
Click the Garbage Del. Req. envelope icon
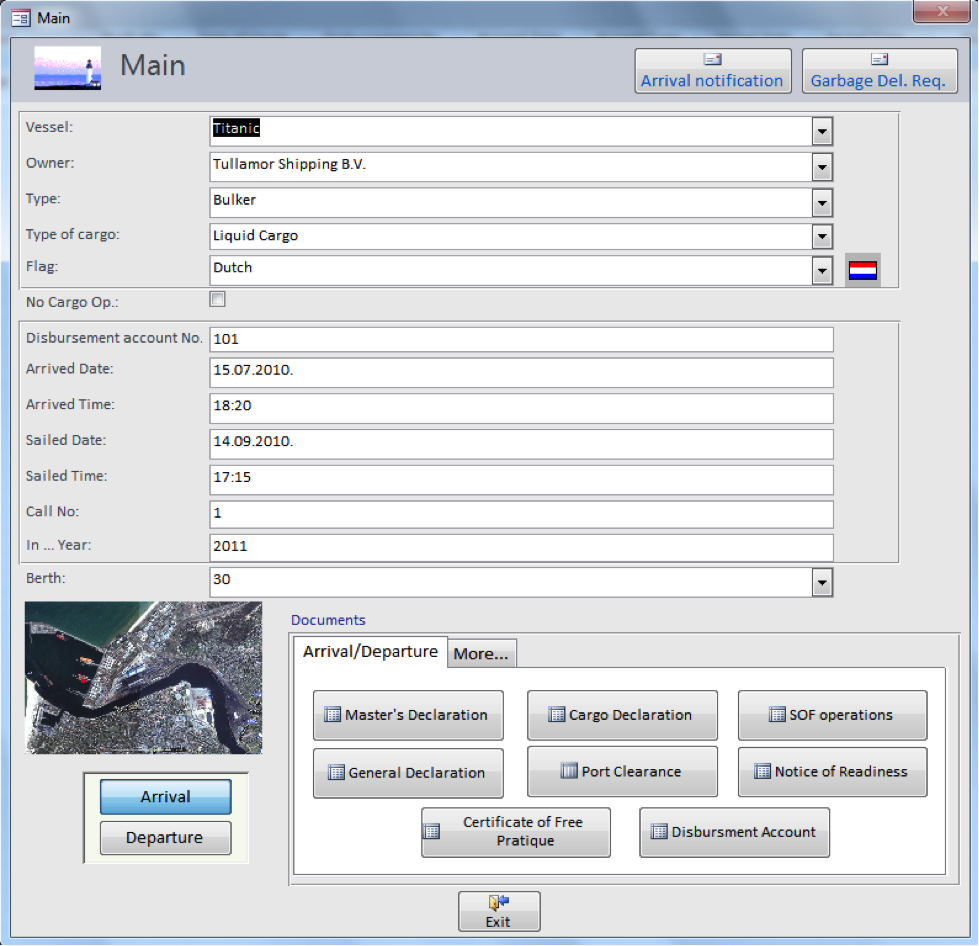[879, 59]
